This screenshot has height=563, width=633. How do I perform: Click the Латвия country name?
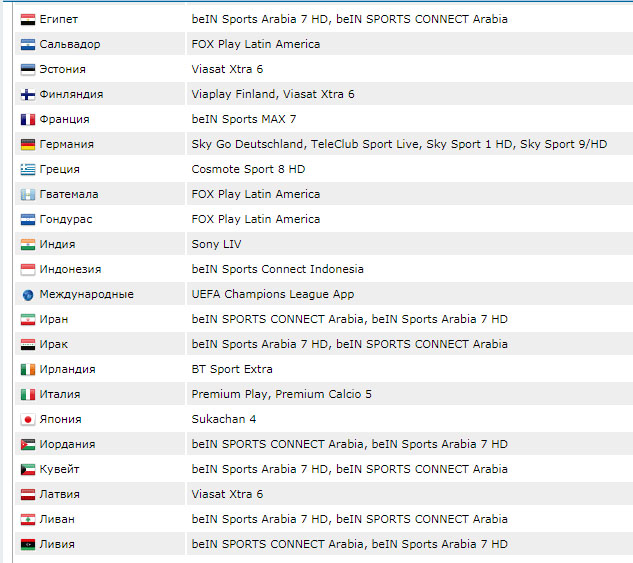[x=59, y=495]
